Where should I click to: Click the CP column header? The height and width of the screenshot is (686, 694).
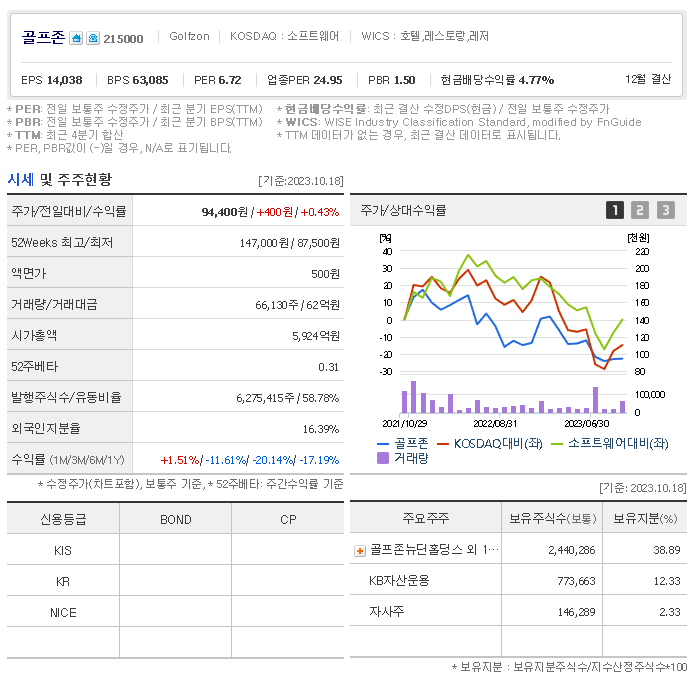click(288, 519)
